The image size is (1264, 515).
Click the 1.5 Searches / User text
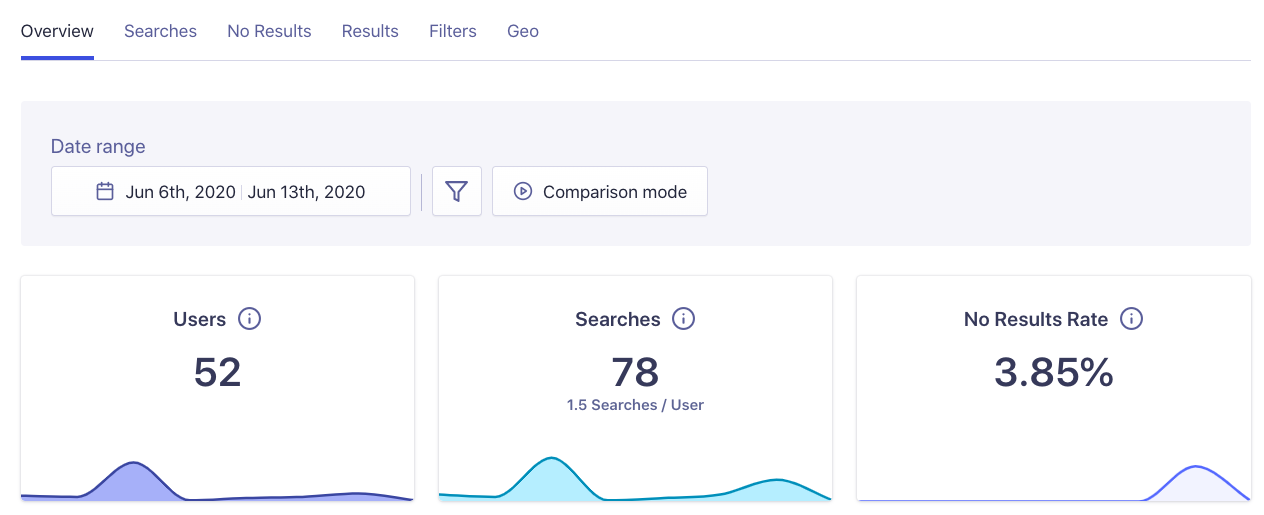pyautogui.click(x=635, y=405)
